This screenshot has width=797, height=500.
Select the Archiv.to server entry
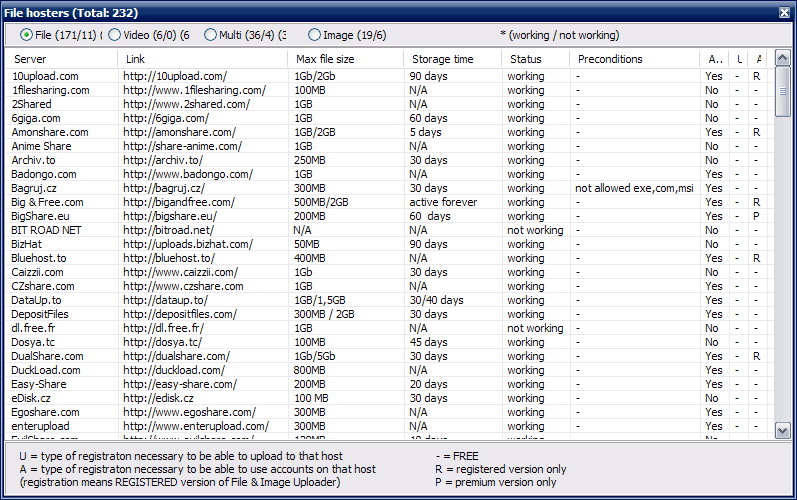click(x=34, y=160)
